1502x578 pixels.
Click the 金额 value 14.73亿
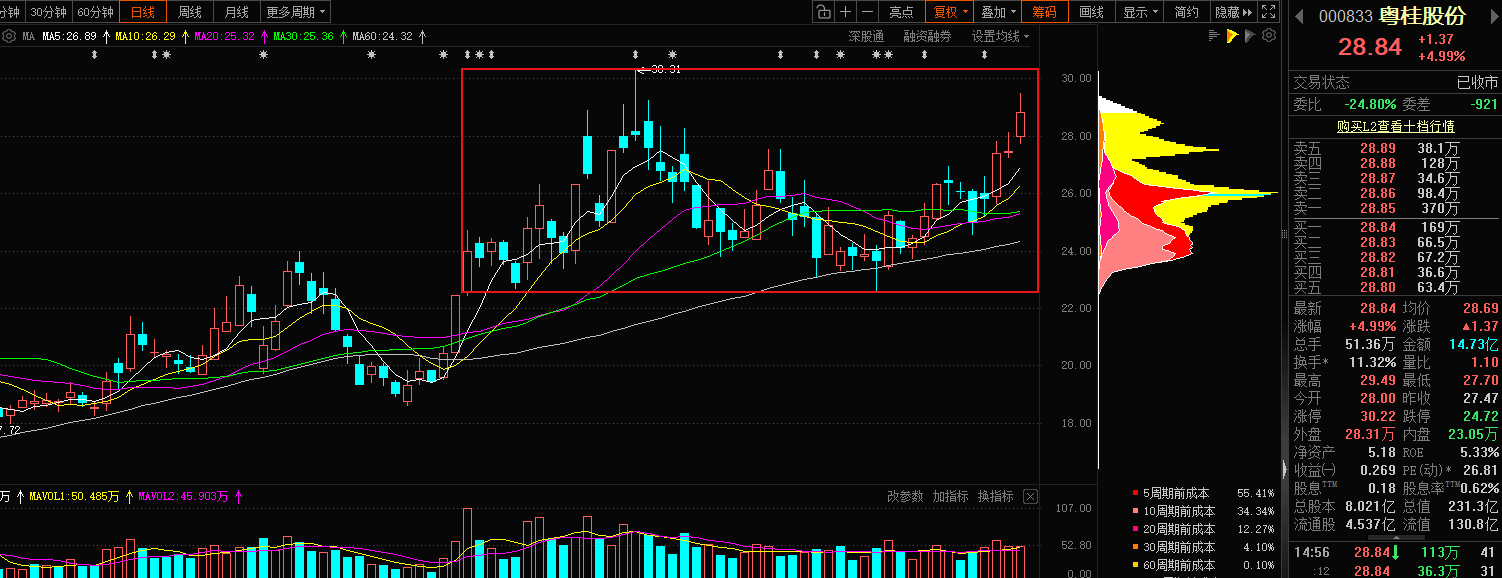coord(1473,344)
